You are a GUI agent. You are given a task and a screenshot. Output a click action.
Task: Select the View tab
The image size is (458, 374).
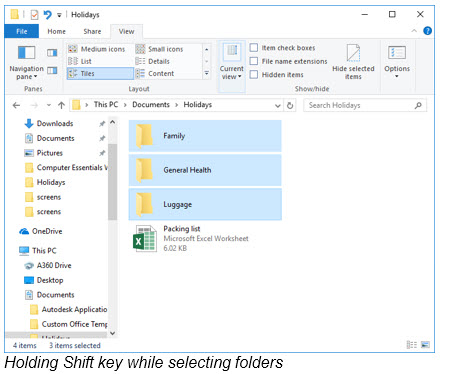pyautogui.click(x=127, y=31)
